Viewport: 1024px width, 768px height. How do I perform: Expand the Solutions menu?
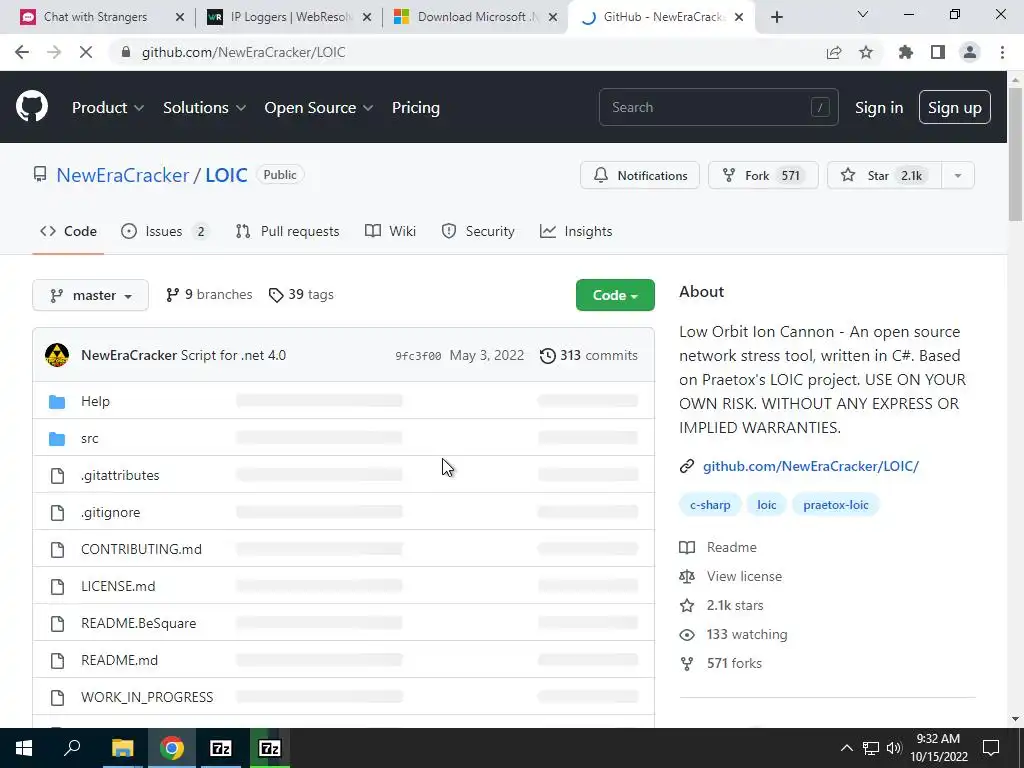[x=204, y=108]
